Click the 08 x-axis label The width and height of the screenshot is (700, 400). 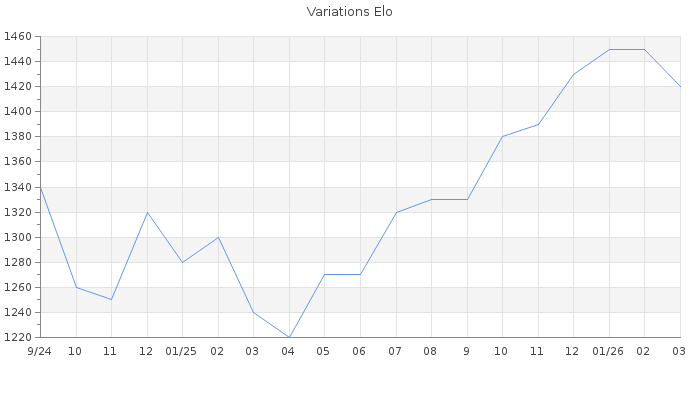tap(431, 352)
